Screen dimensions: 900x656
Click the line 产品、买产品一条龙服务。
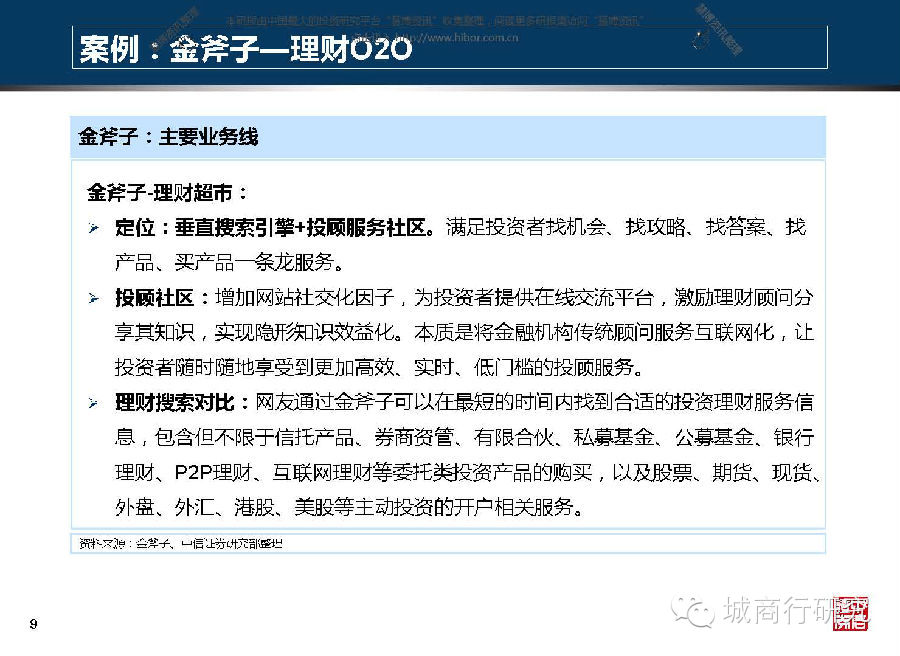click(x=230, y=262)
